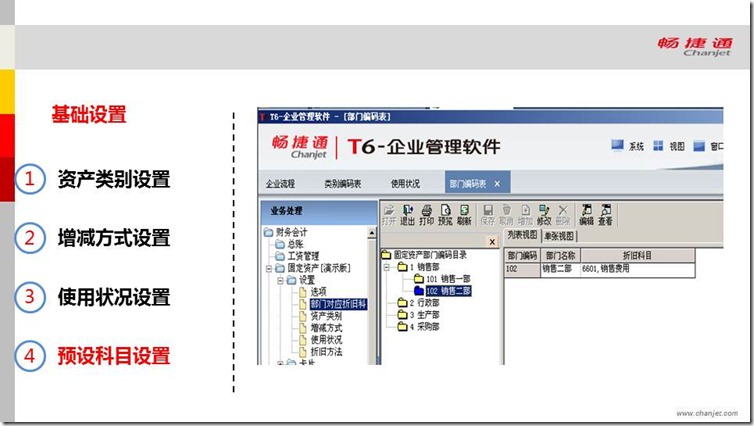
Task: Collapse the 1 销售部 department node
Action: pos(387,267)
